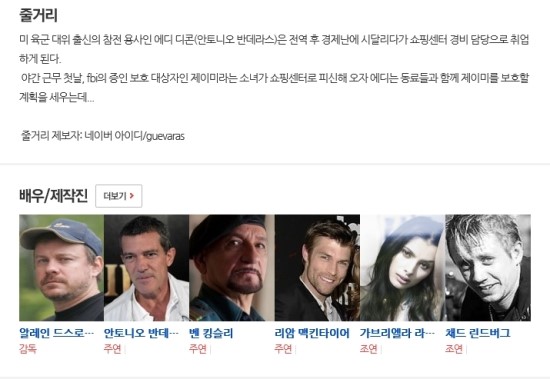Viewport: 550px width, 379px height.
Task: Click the 주연 label under 벤 킹슬리
Action: [198, 349]
